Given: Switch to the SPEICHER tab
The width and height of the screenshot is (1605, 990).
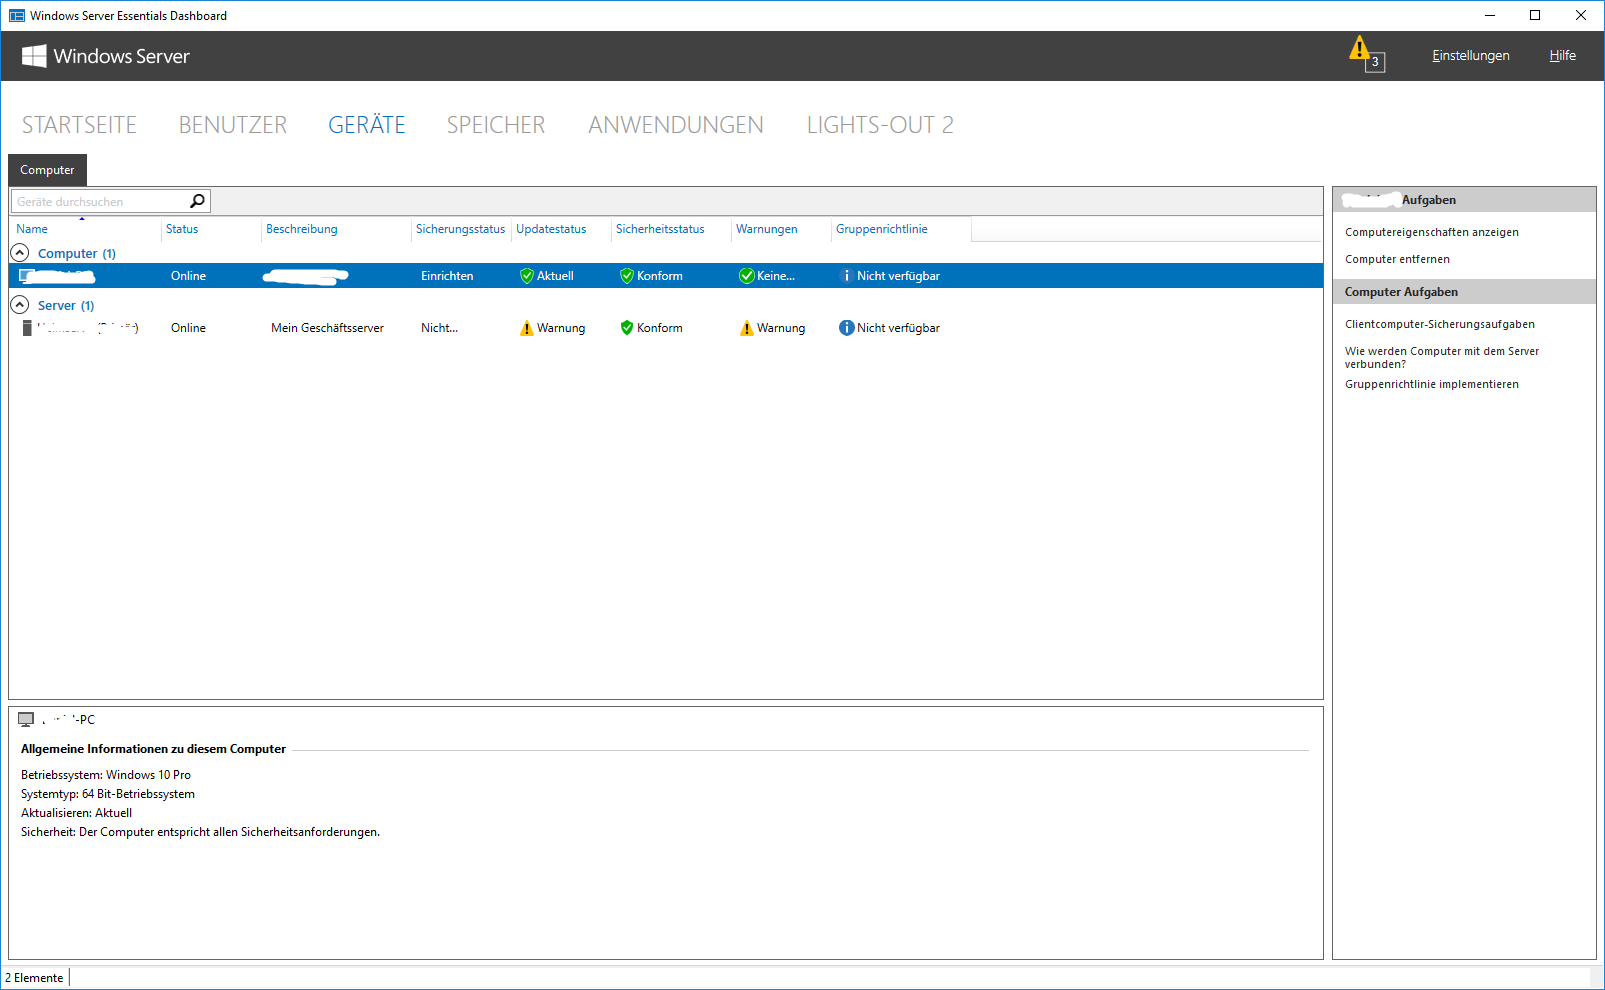Looking at the screenshot, I should [x=496, y=125].
